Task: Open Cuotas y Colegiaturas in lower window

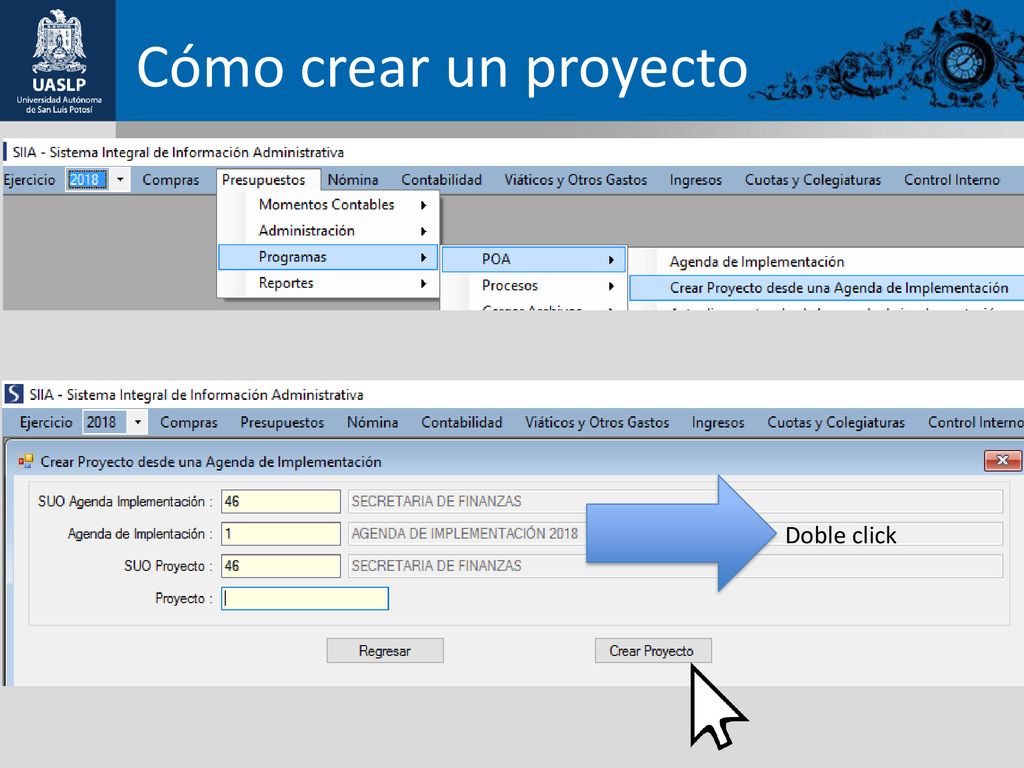Action: tap(836, 423)
